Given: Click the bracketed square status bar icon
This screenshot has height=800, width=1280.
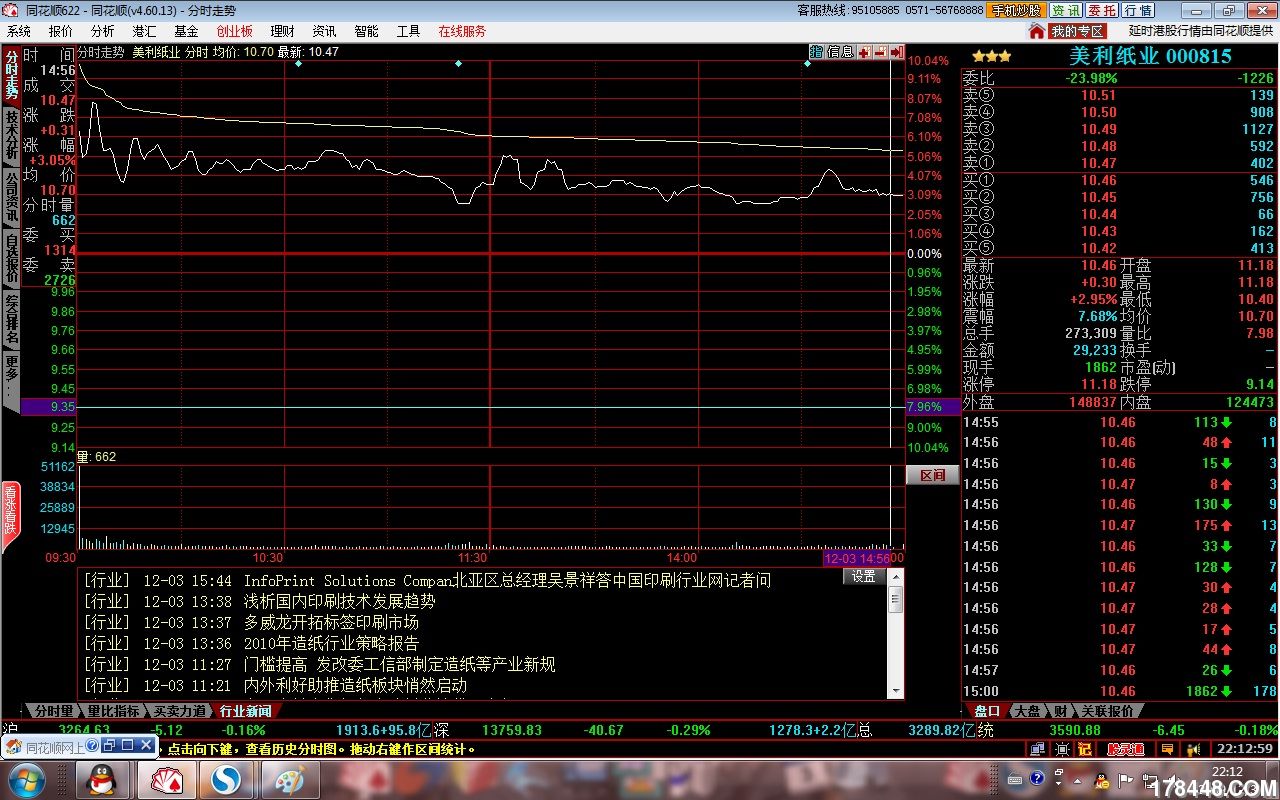Looking at the screenshot, I should (x=1063, y=749).
